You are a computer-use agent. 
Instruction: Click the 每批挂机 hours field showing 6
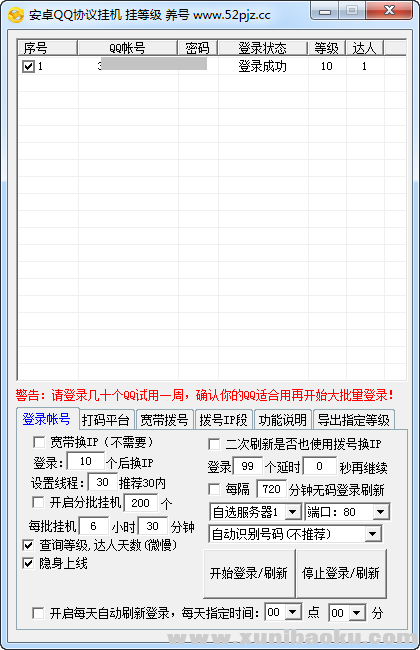tap(93, 526)
